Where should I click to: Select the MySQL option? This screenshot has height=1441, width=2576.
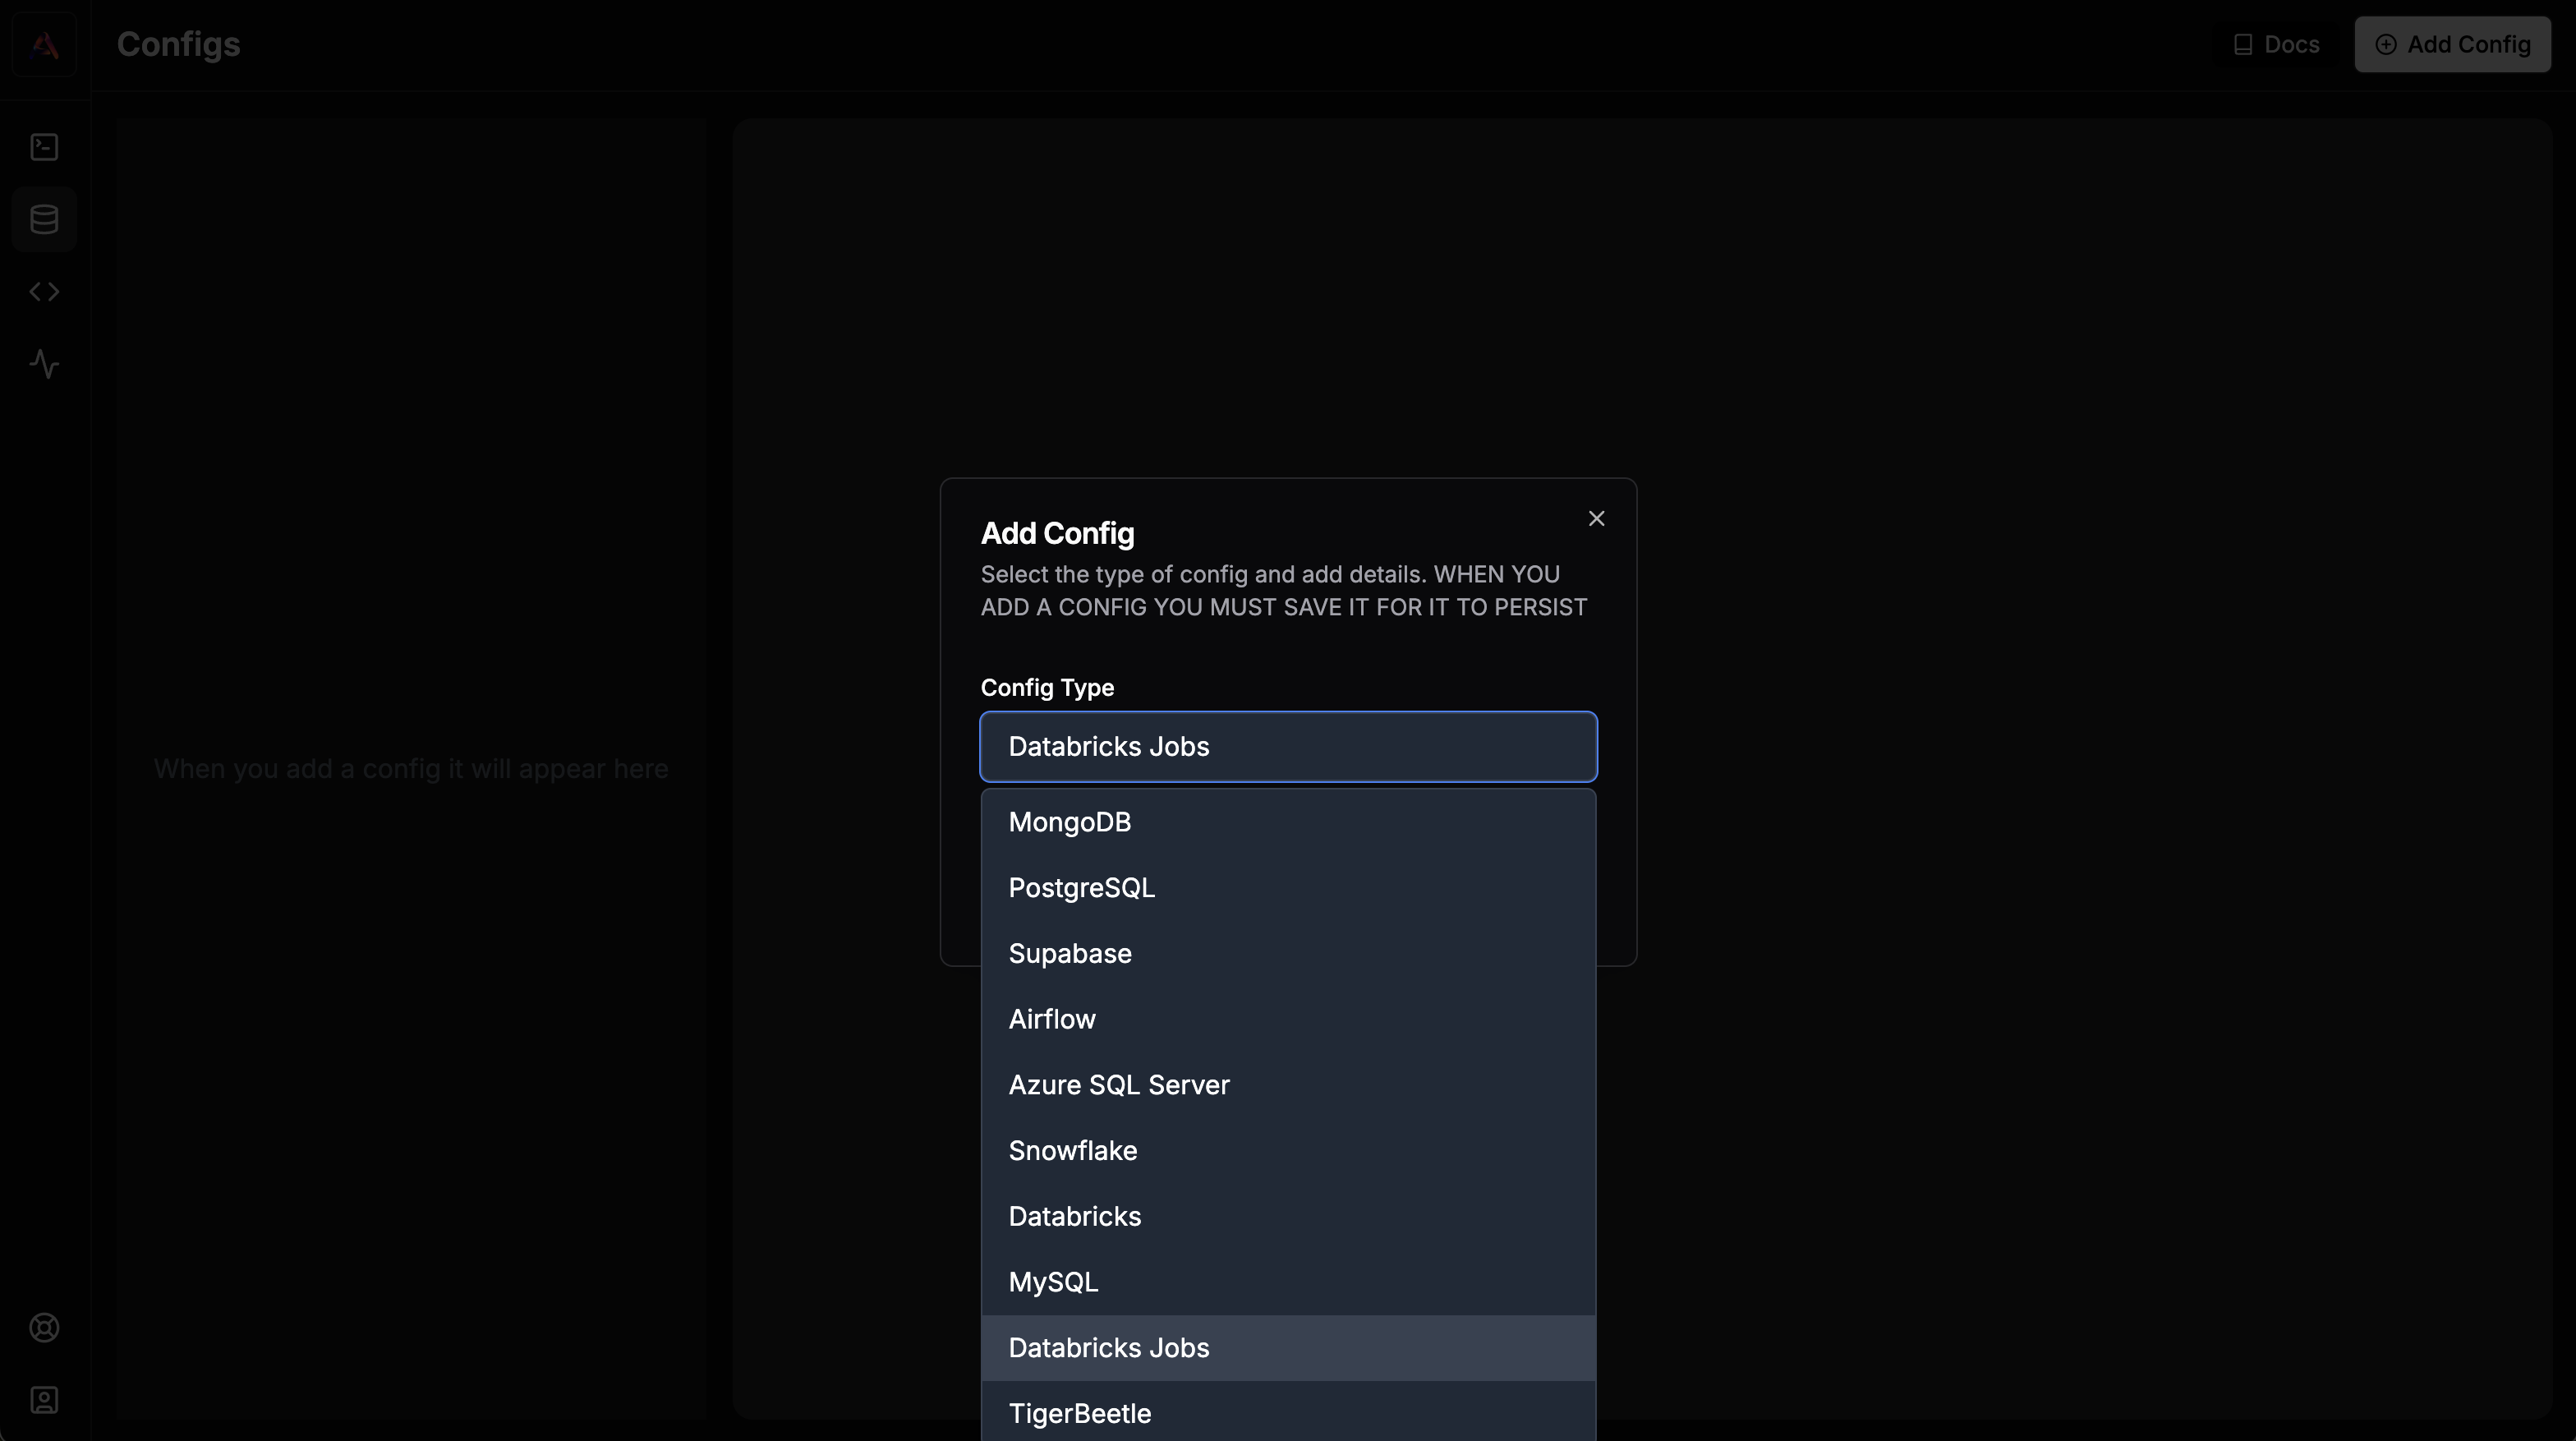click(1288, 1282)
